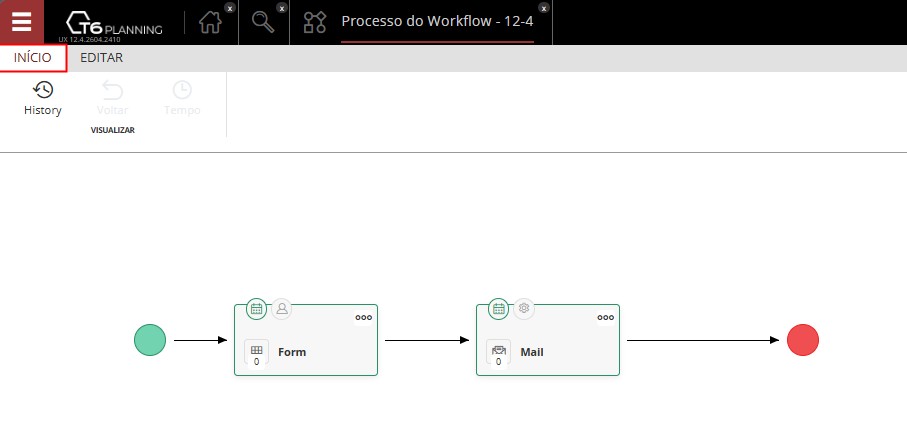Close the Processo do Workflow tab

544,8
